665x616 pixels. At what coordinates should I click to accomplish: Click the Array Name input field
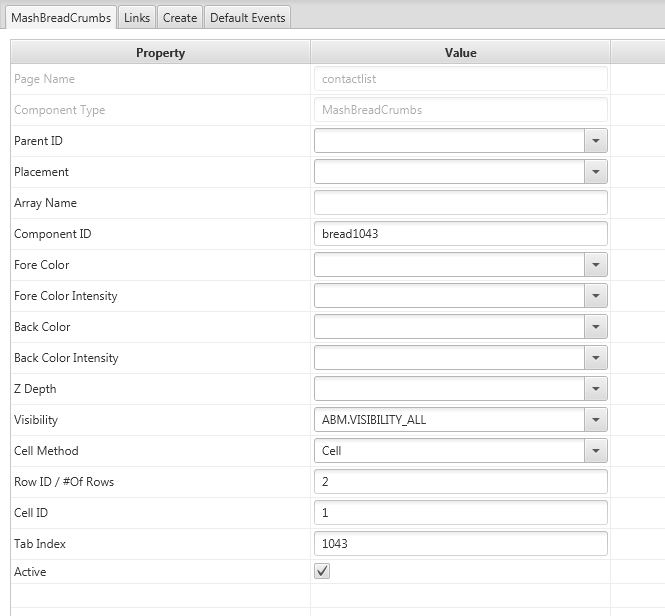click(x=460, y=203)
